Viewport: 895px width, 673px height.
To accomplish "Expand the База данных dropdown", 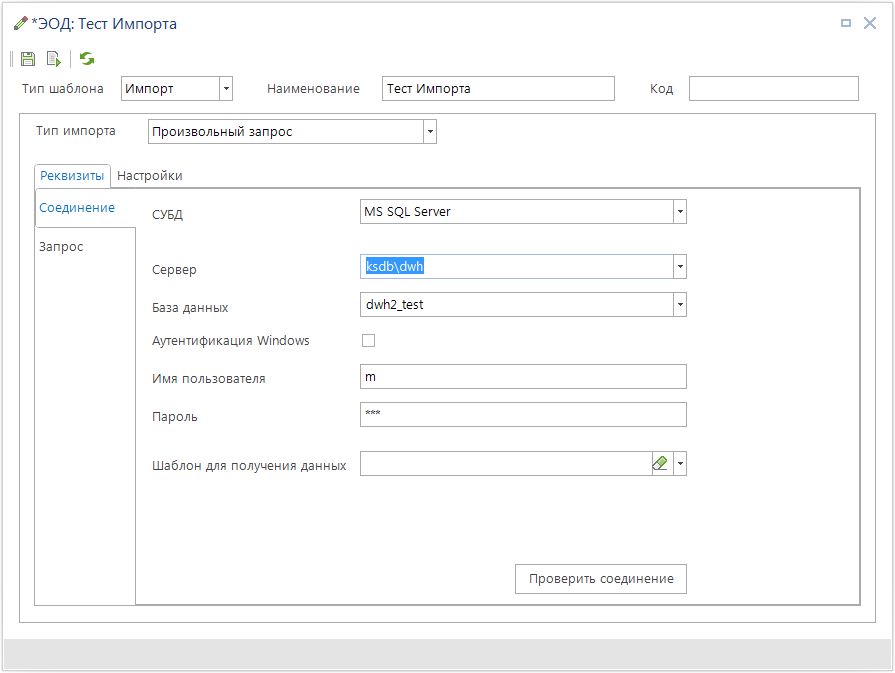I will pos(680,305).
